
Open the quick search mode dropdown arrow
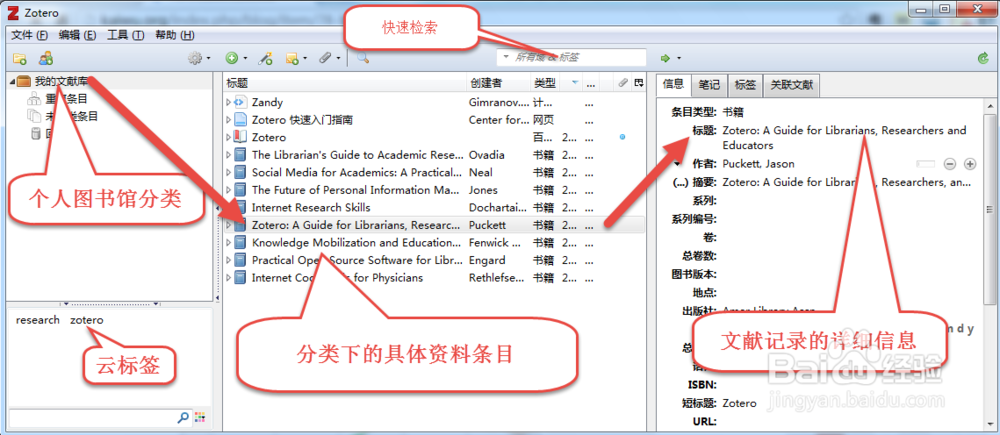click(506, 57)
